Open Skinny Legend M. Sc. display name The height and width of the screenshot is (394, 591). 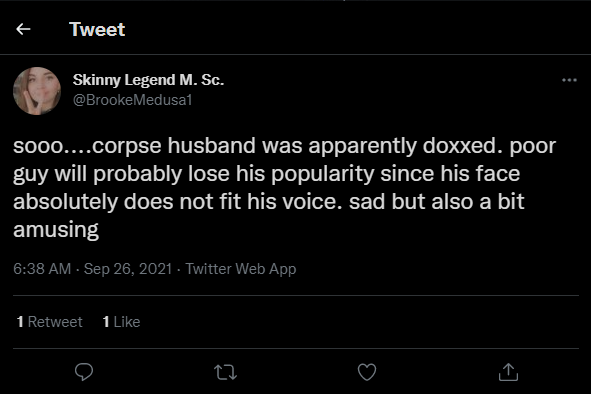pyautogui.click(x=148, y=80)
